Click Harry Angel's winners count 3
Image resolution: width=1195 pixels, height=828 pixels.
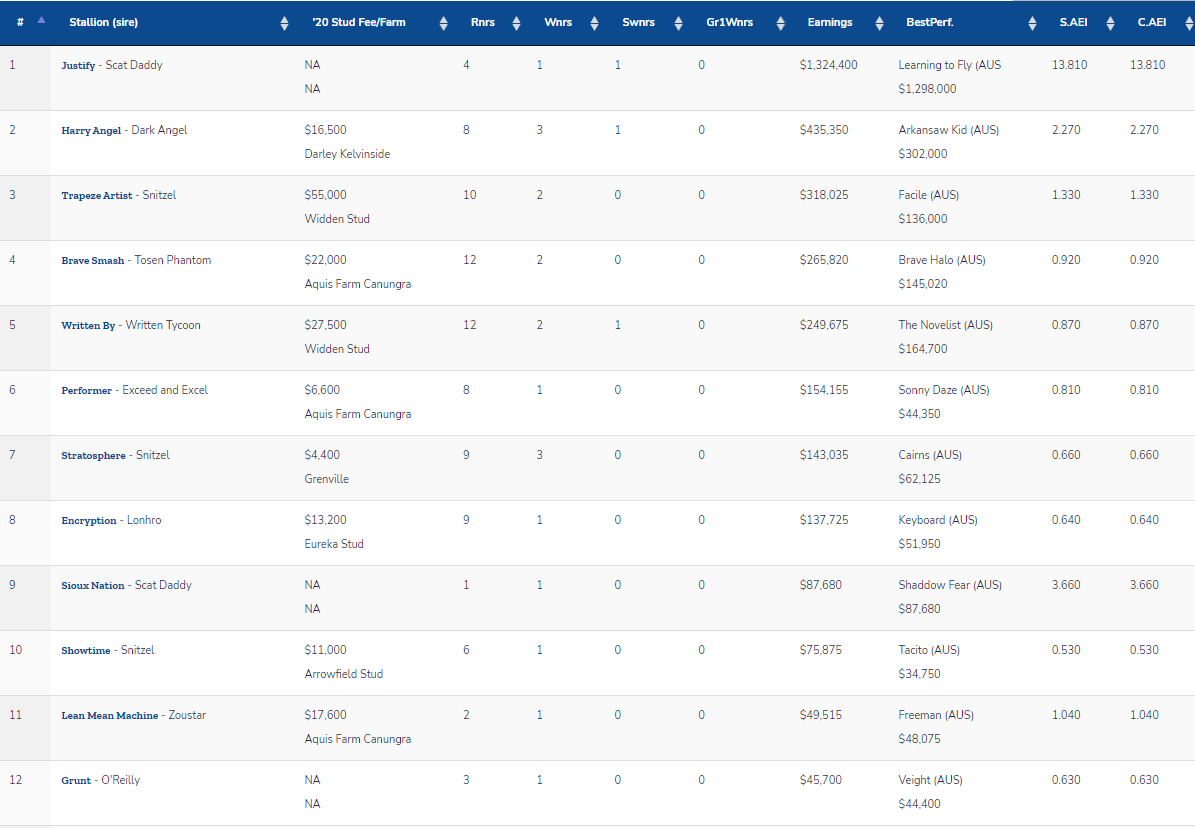(x=540, y=130)
